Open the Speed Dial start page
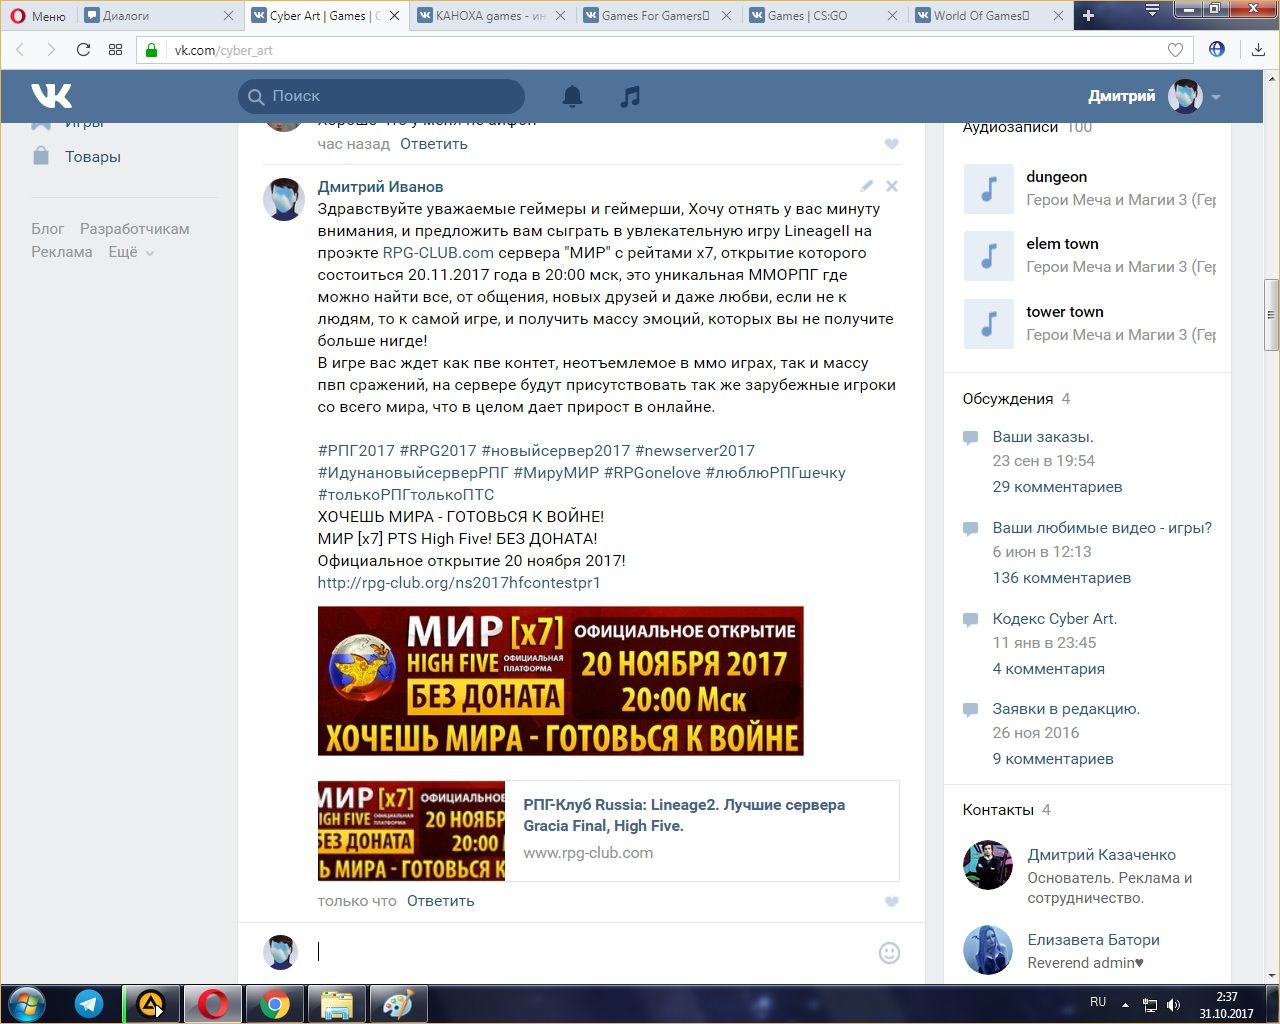Image resolution: width=1280 pixels, height=1024 pixels. coord(115,50)
